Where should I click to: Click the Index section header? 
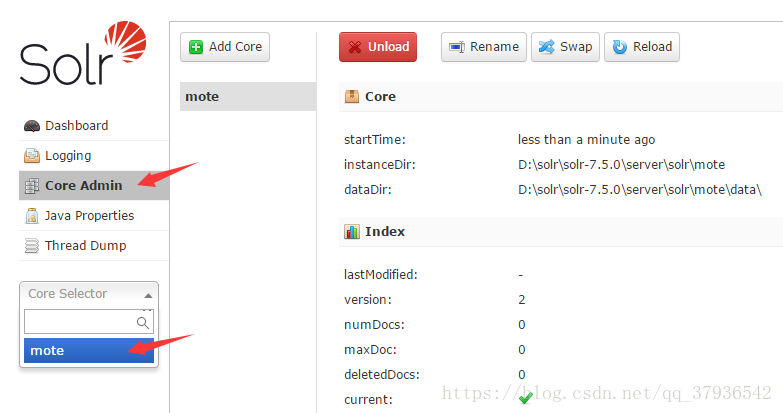point(384,232)
